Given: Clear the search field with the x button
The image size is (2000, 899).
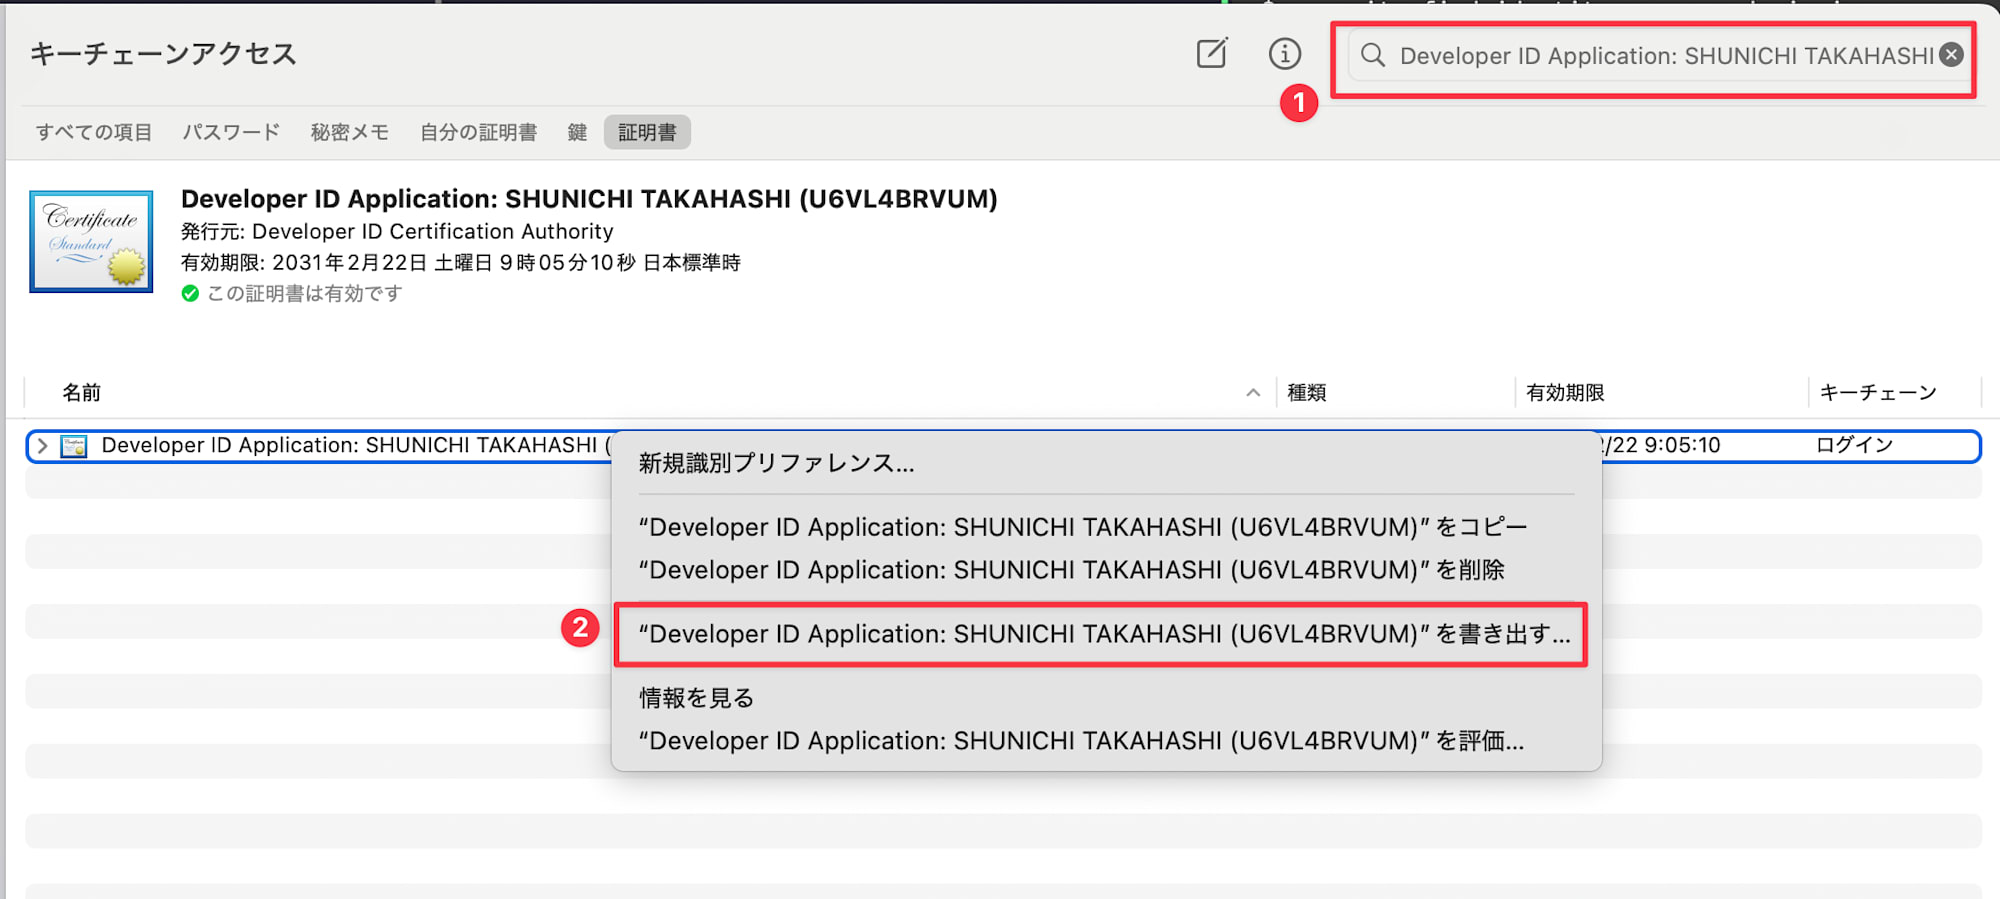Looking at the screenshot, I should point(1951,55).
